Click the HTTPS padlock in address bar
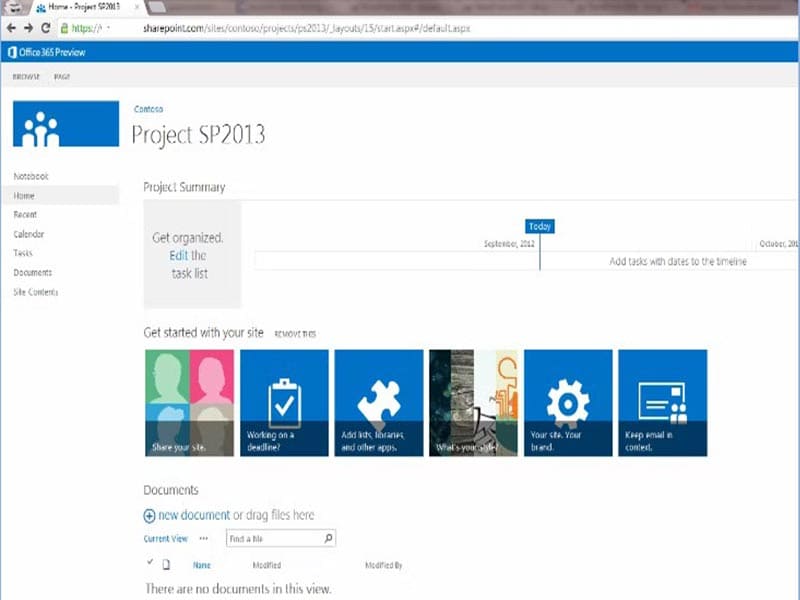 click(x=64, y=28)
